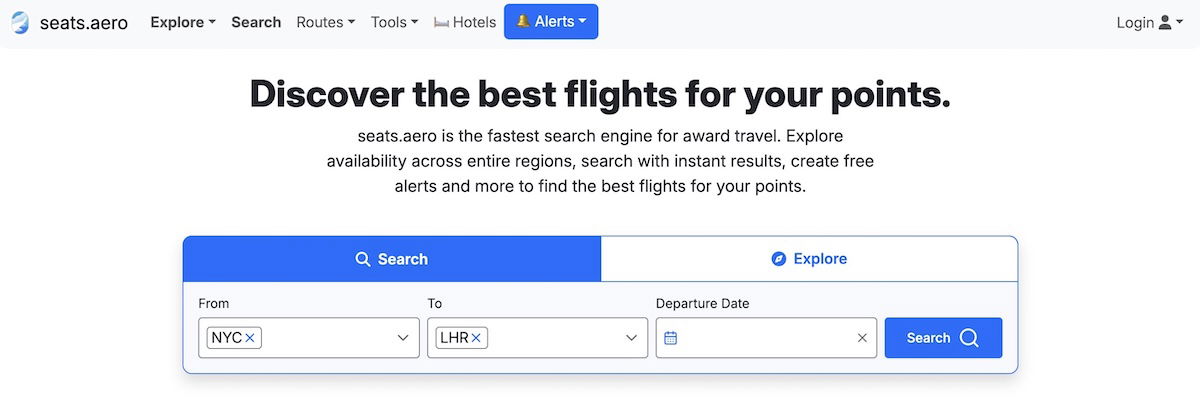
Task: Go to Search in navigation bar
Action: [256, 22]
